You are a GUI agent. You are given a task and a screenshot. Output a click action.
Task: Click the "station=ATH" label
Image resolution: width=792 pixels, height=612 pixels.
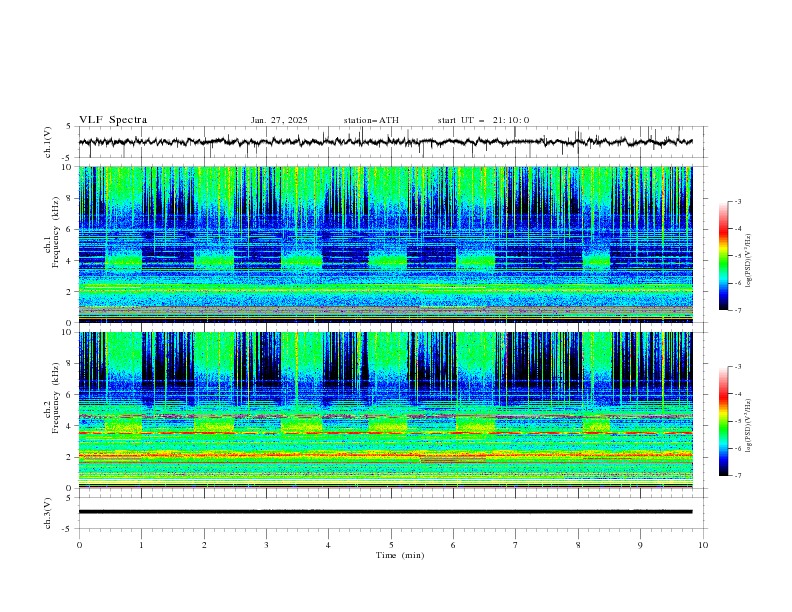click(x=371, y=120)
